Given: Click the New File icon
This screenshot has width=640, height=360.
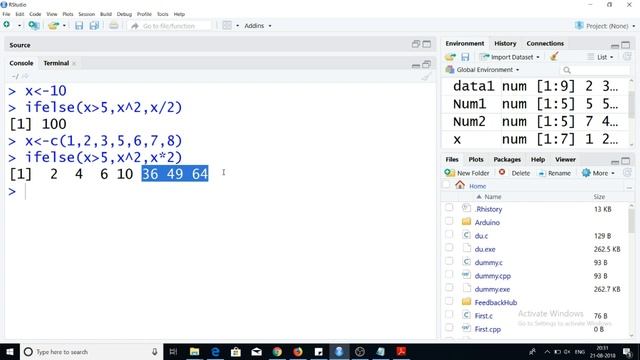Looking at the screenshot, I should [x=7, y=25].
